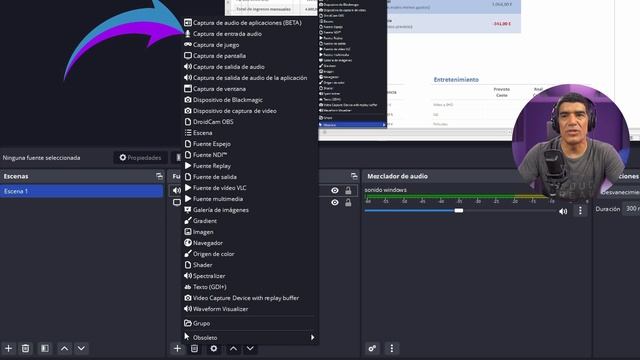Click Mezclador de audio panel title
The width and height of the screenshot is (640, 360).
(x=397, y=176)
